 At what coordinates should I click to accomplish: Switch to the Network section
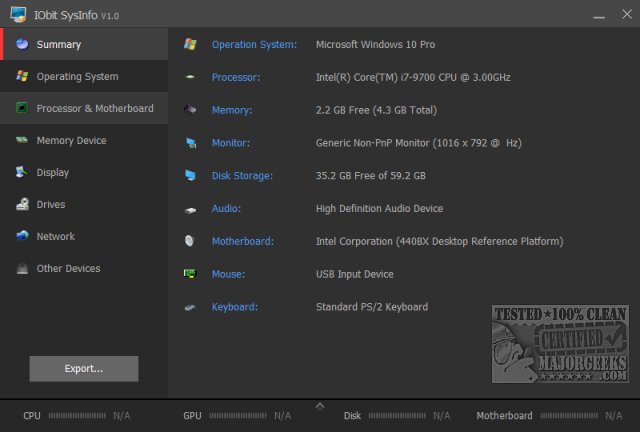[55, 236]
